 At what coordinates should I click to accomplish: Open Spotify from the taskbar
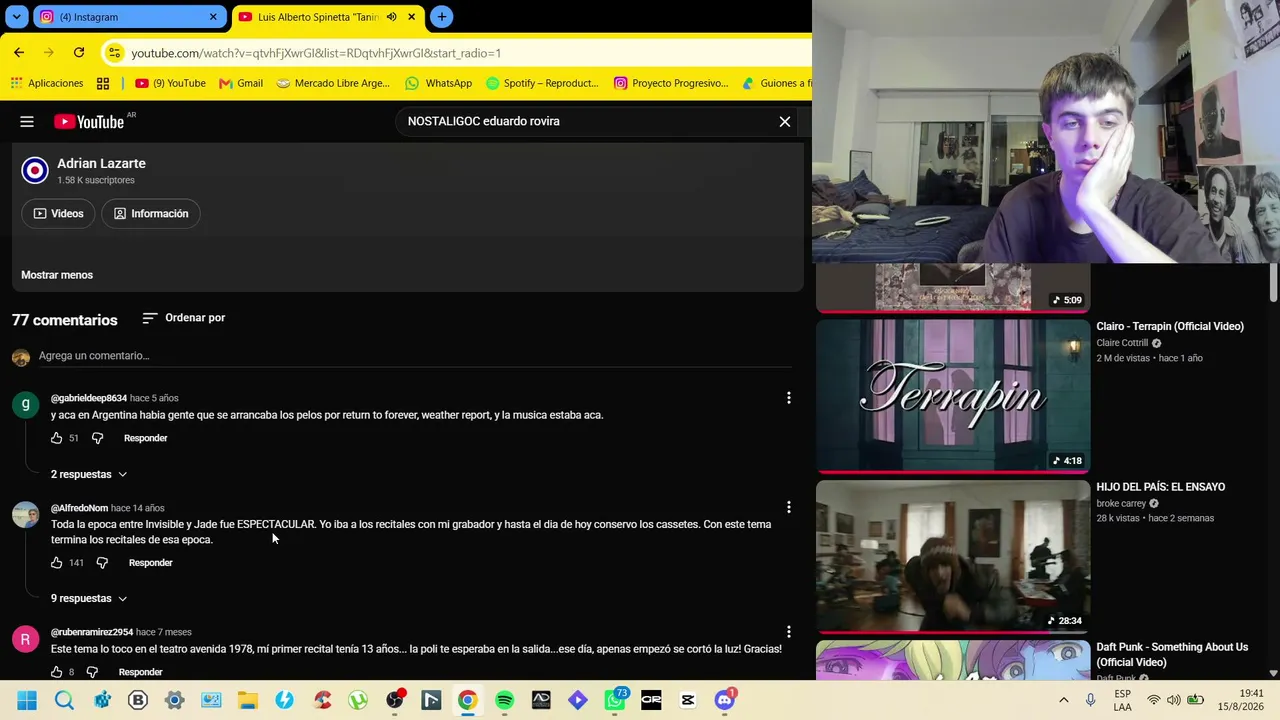504,700
